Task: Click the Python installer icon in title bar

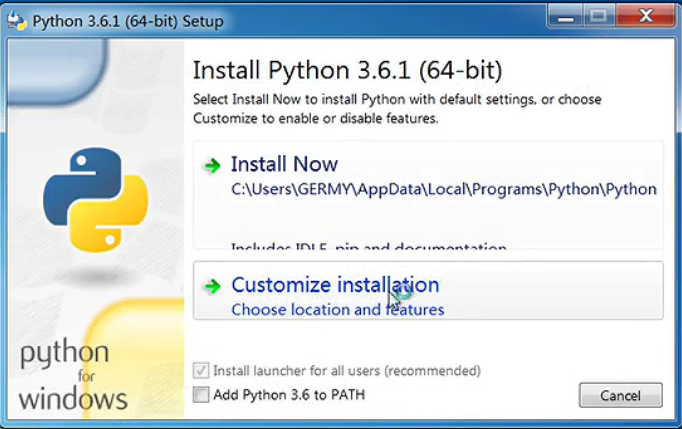Action: point(17,21)
